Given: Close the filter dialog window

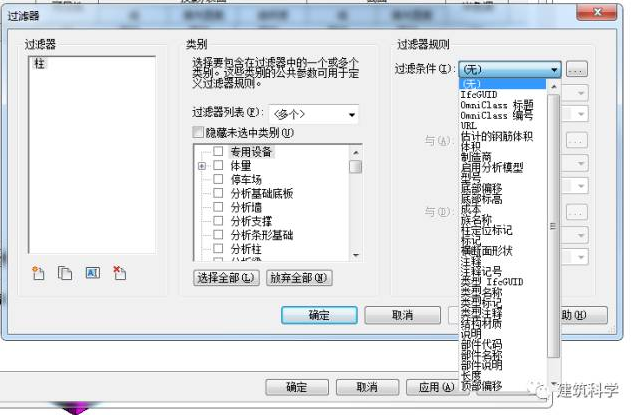Looking at the screenshot, I should click(x=598, y=10).
